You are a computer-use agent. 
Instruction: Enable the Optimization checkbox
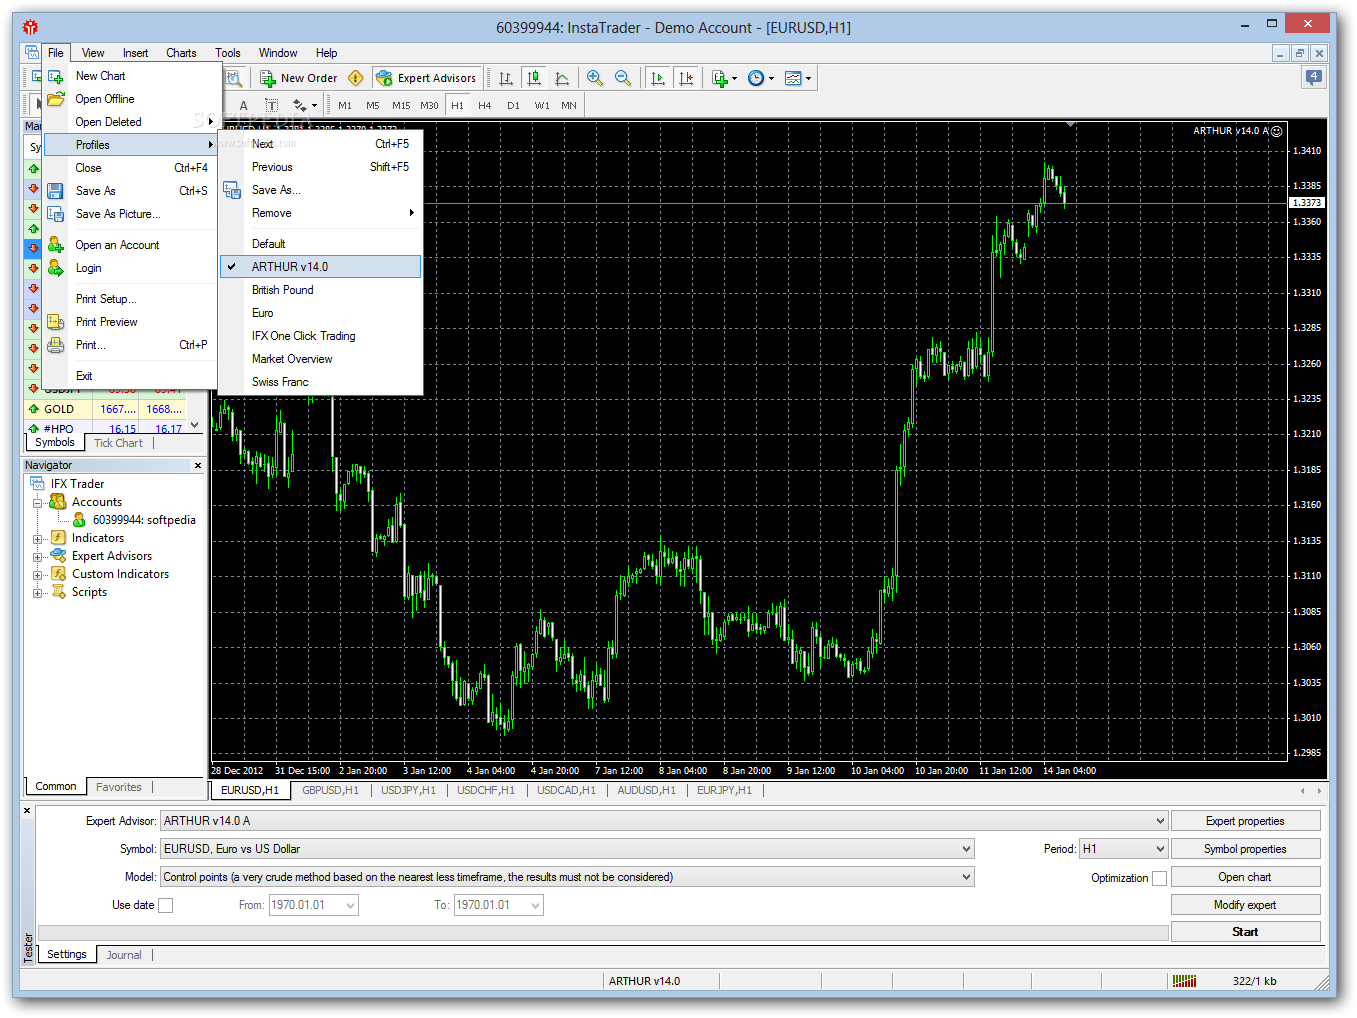pos(1159,878)
